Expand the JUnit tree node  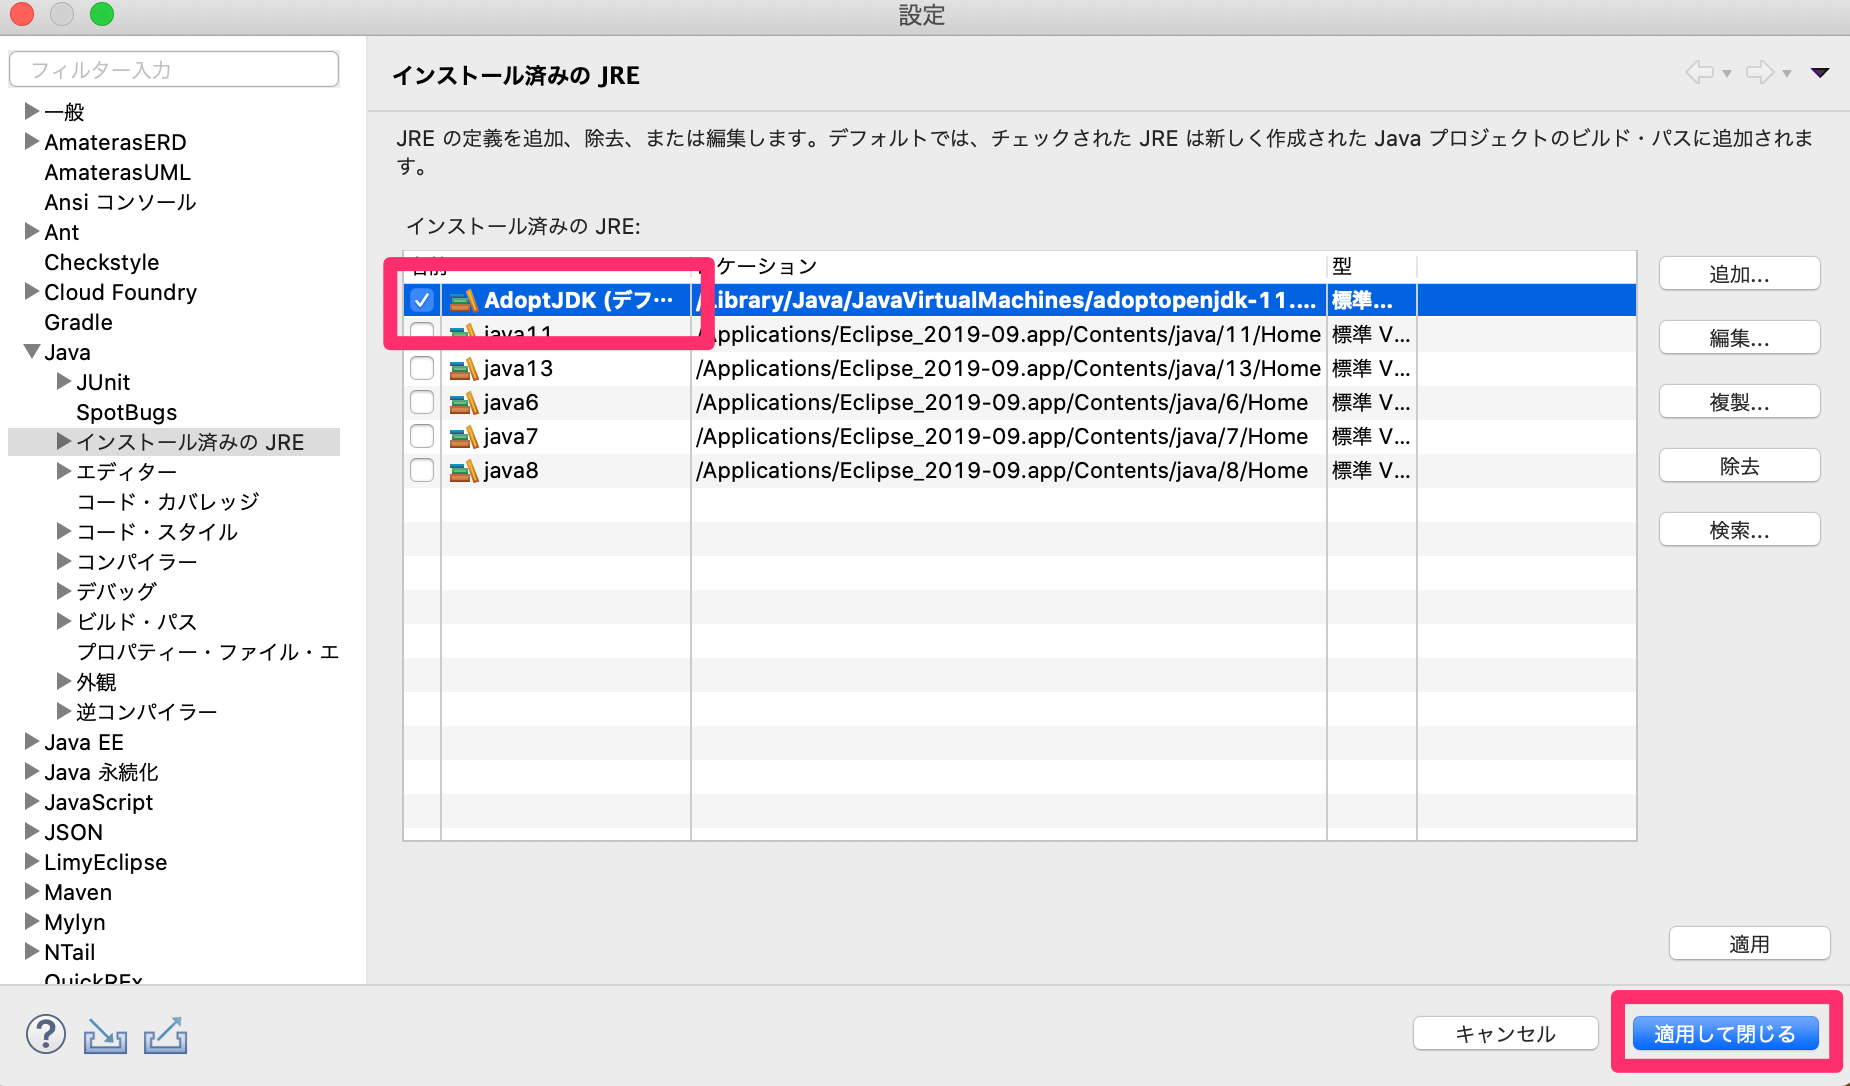(x=64, y=381)
